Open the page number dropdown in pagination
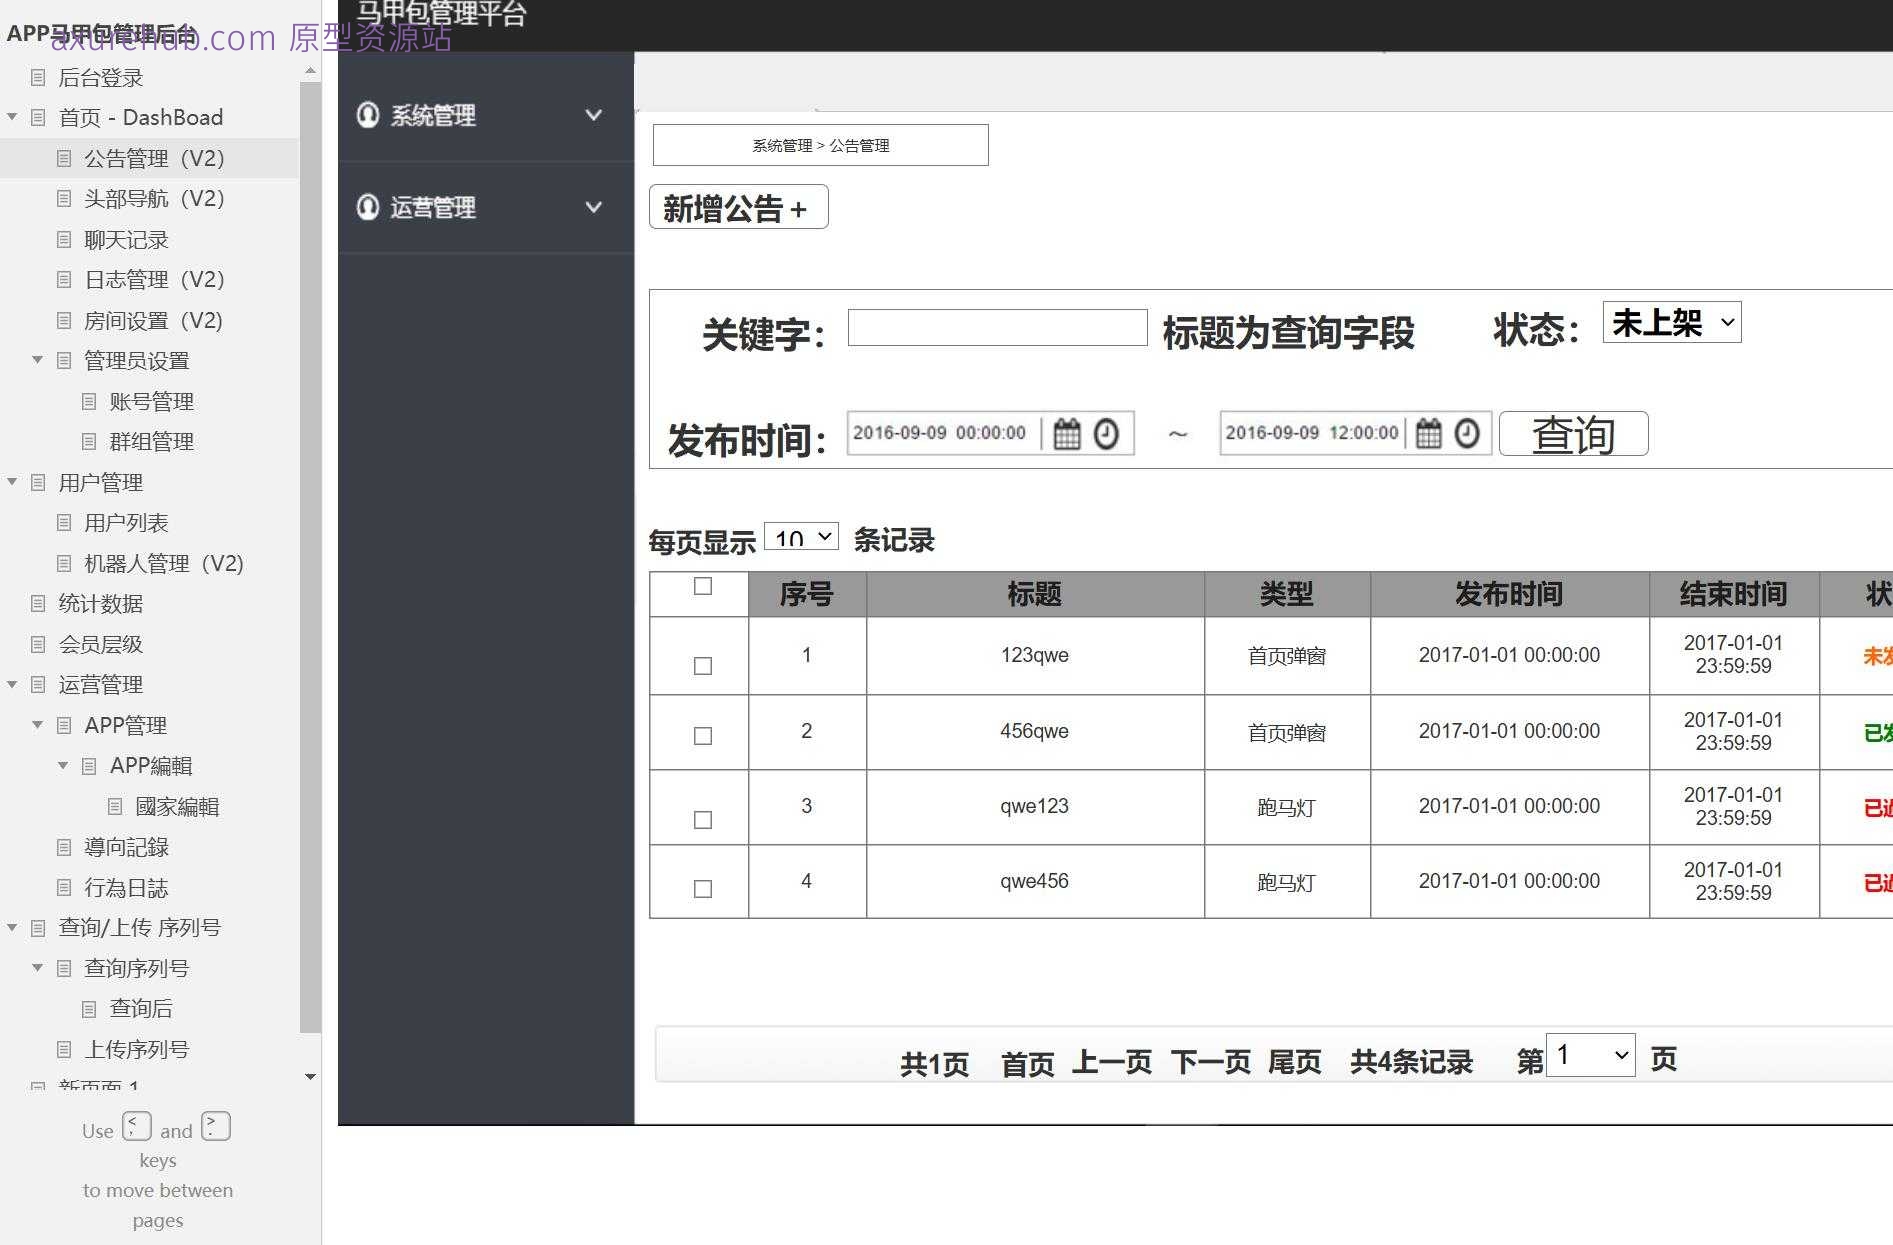1893x1245 pixels. (x=1588, y=1055)
